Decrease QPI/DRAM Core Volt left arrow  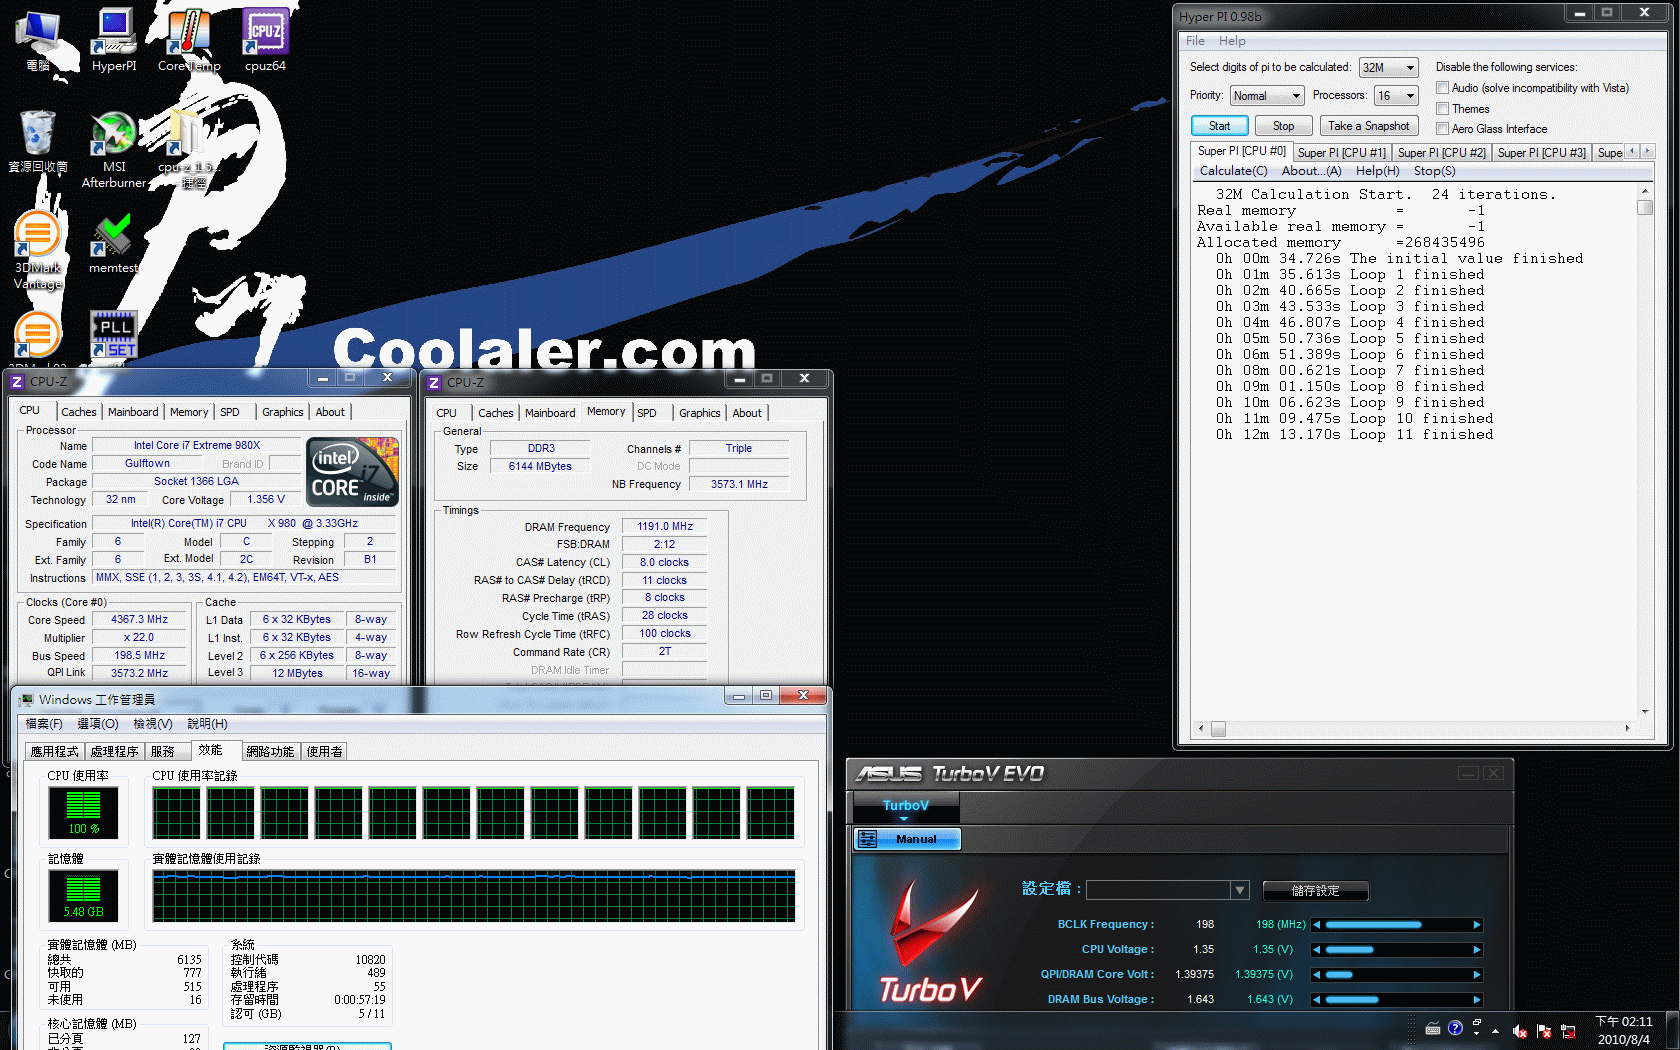click(x=1317, y=975)
